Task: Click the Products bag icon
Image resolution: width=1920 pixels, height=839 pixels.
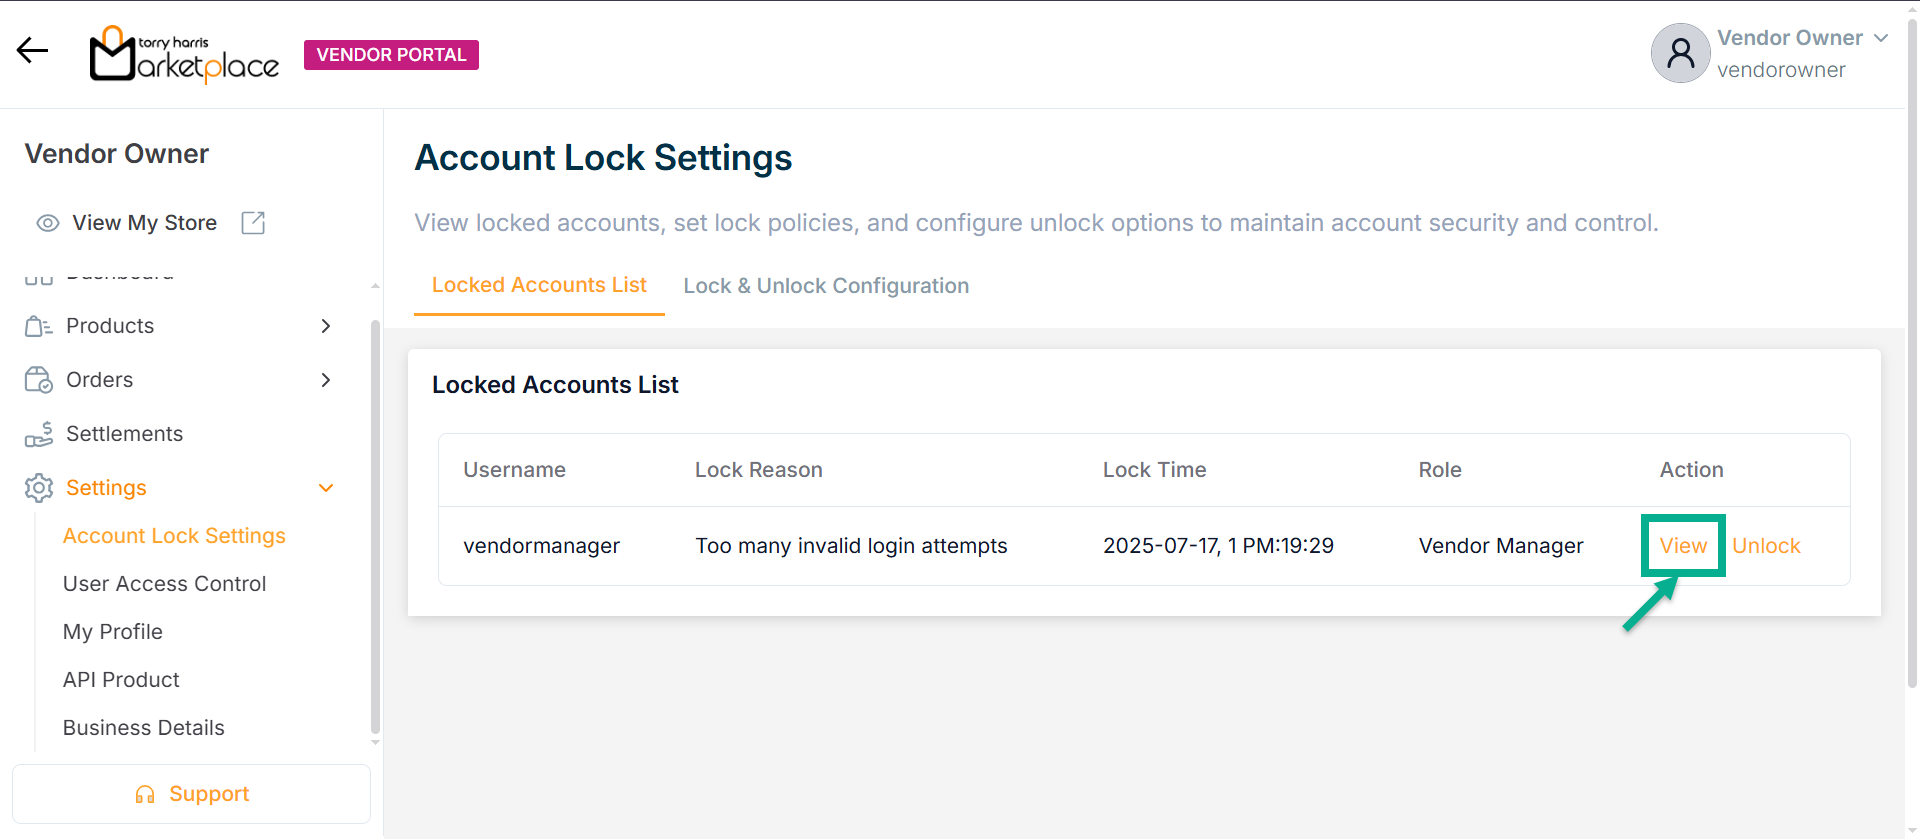Action: [38, 326]
